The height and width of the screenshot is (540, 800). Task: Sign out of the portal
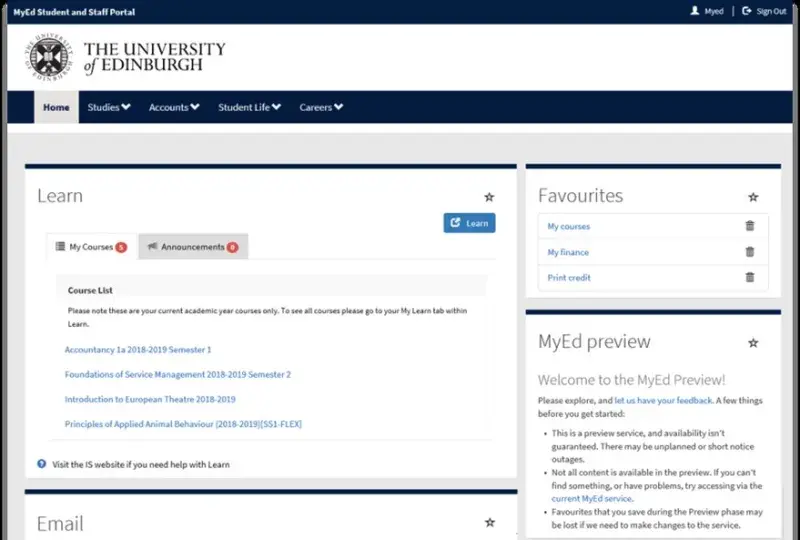coord(764,11)
